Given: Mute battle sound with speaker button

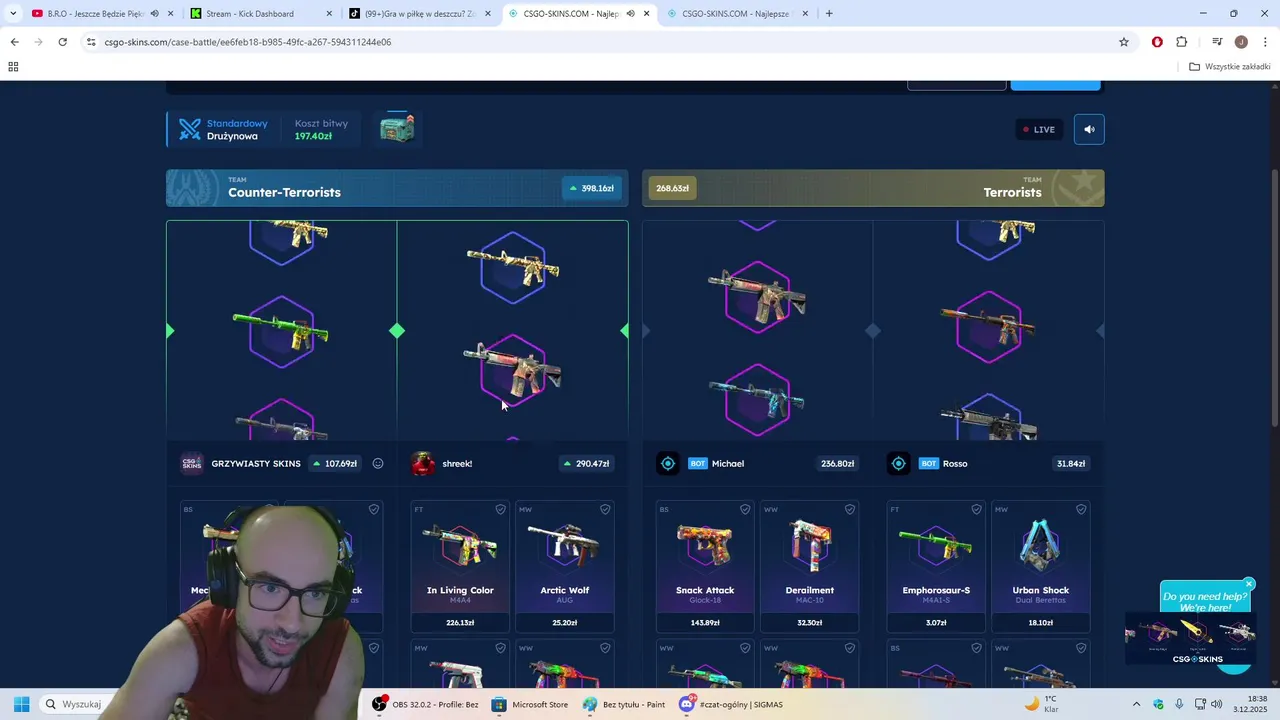Looking at the screenshot, I should pos(1089,129).
